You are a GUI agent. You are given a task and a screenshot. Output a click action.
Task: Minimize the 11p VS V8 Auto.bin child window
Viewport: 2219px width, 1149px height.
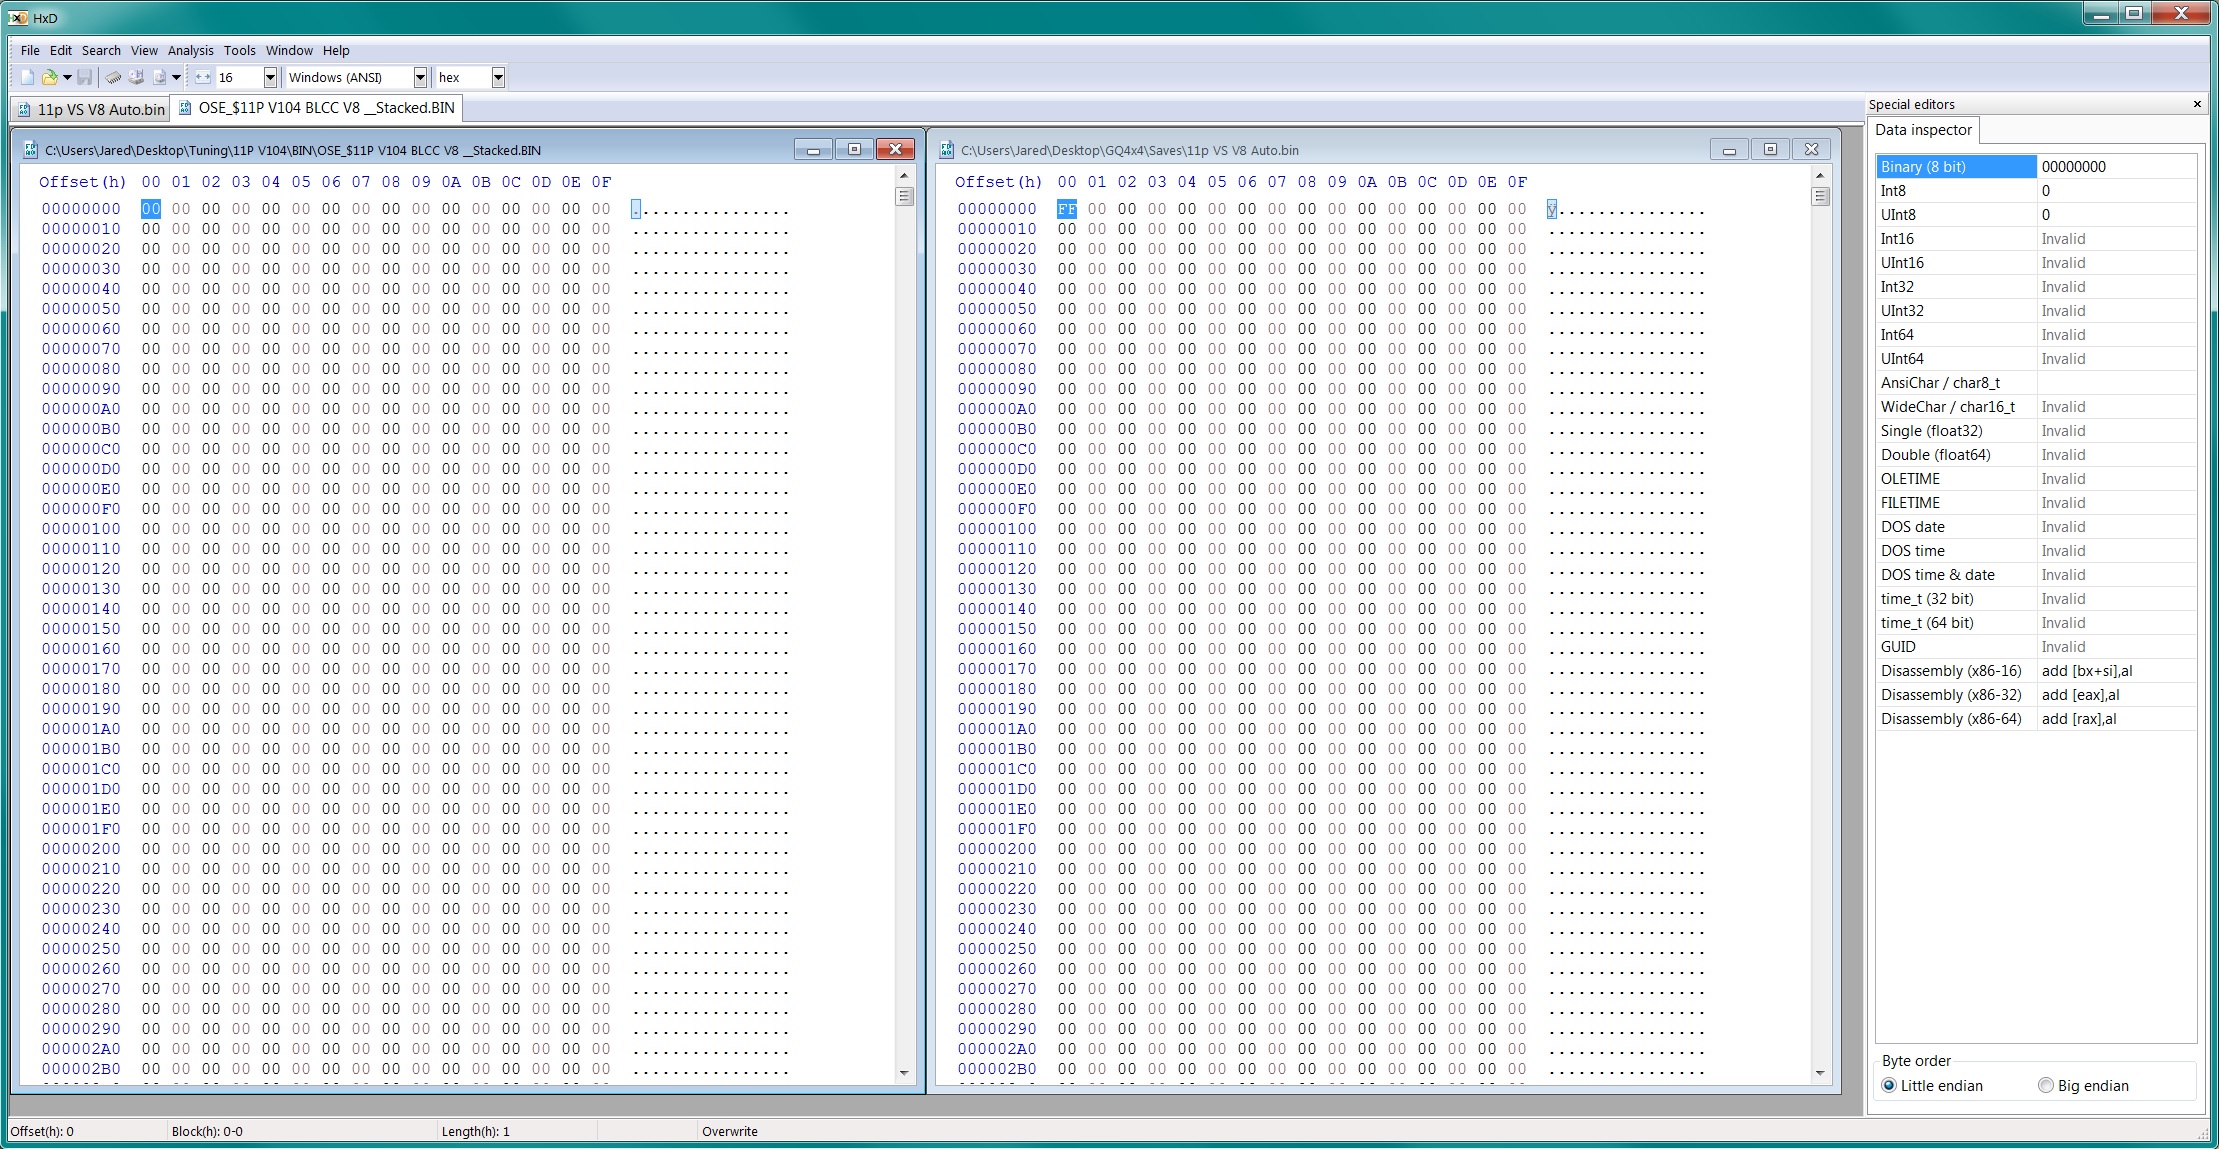pyautogui.click(x=1729, y=150)
